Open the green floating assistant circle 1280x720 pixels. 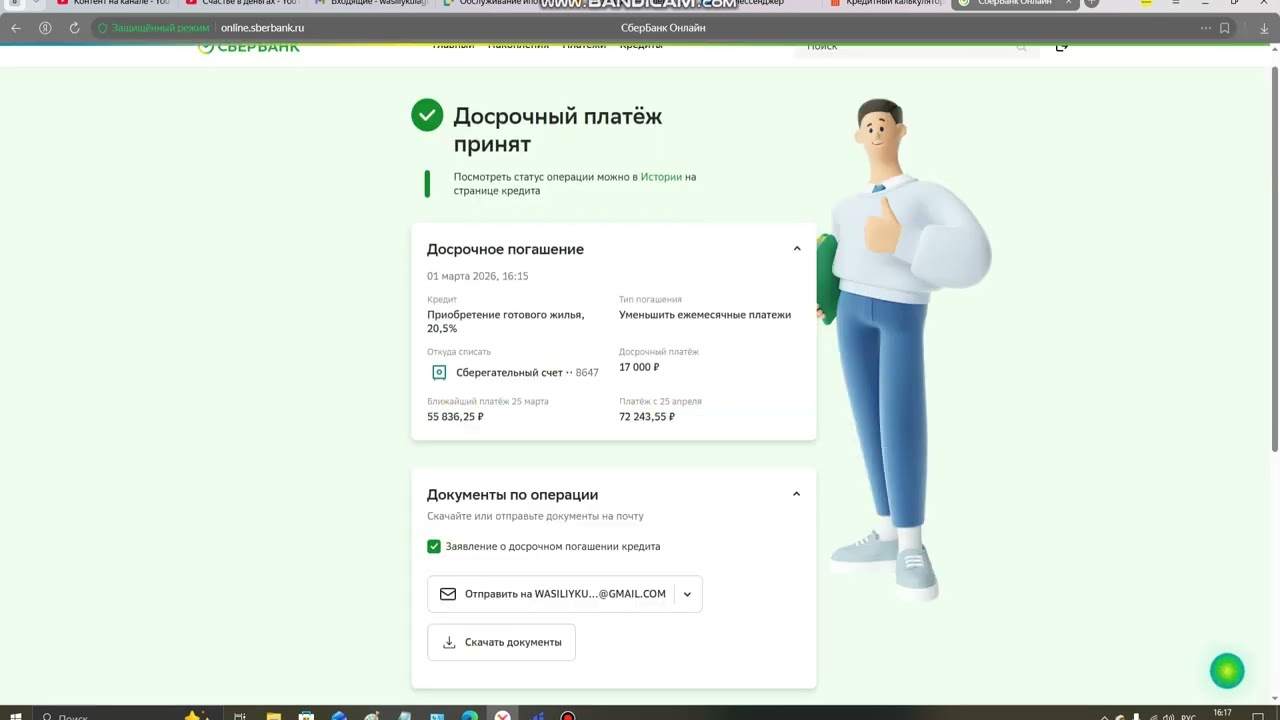coord(1227,671)
